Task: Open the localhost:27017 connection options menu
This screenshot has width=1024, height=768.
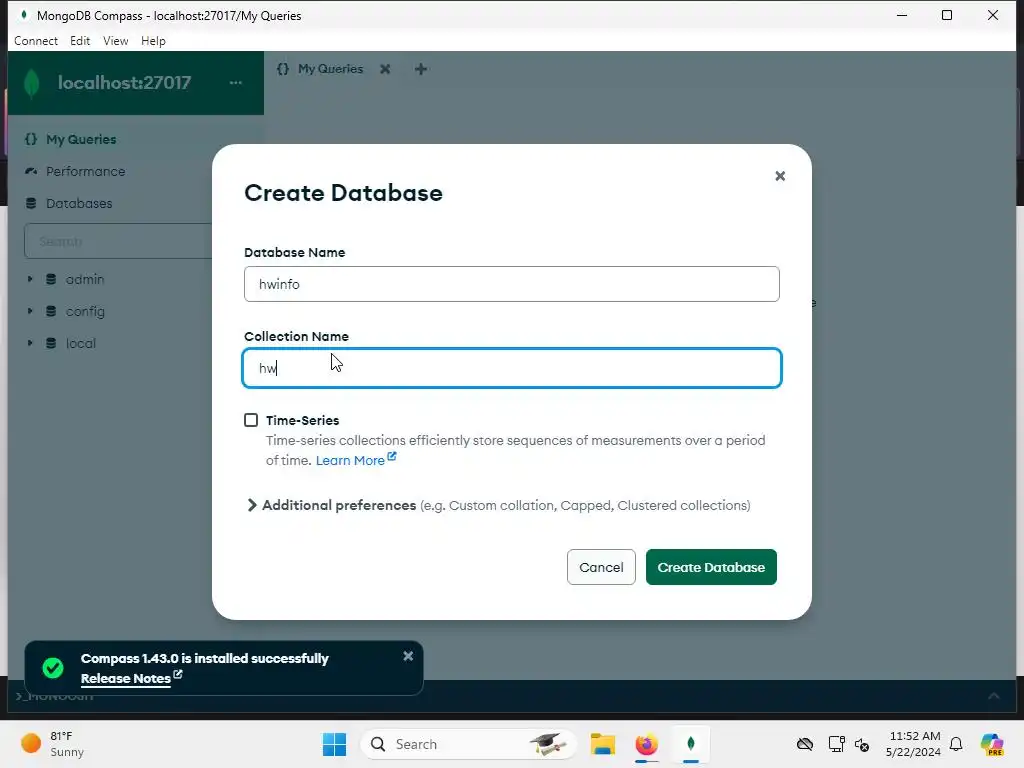Action: click(x=236, y=82)
